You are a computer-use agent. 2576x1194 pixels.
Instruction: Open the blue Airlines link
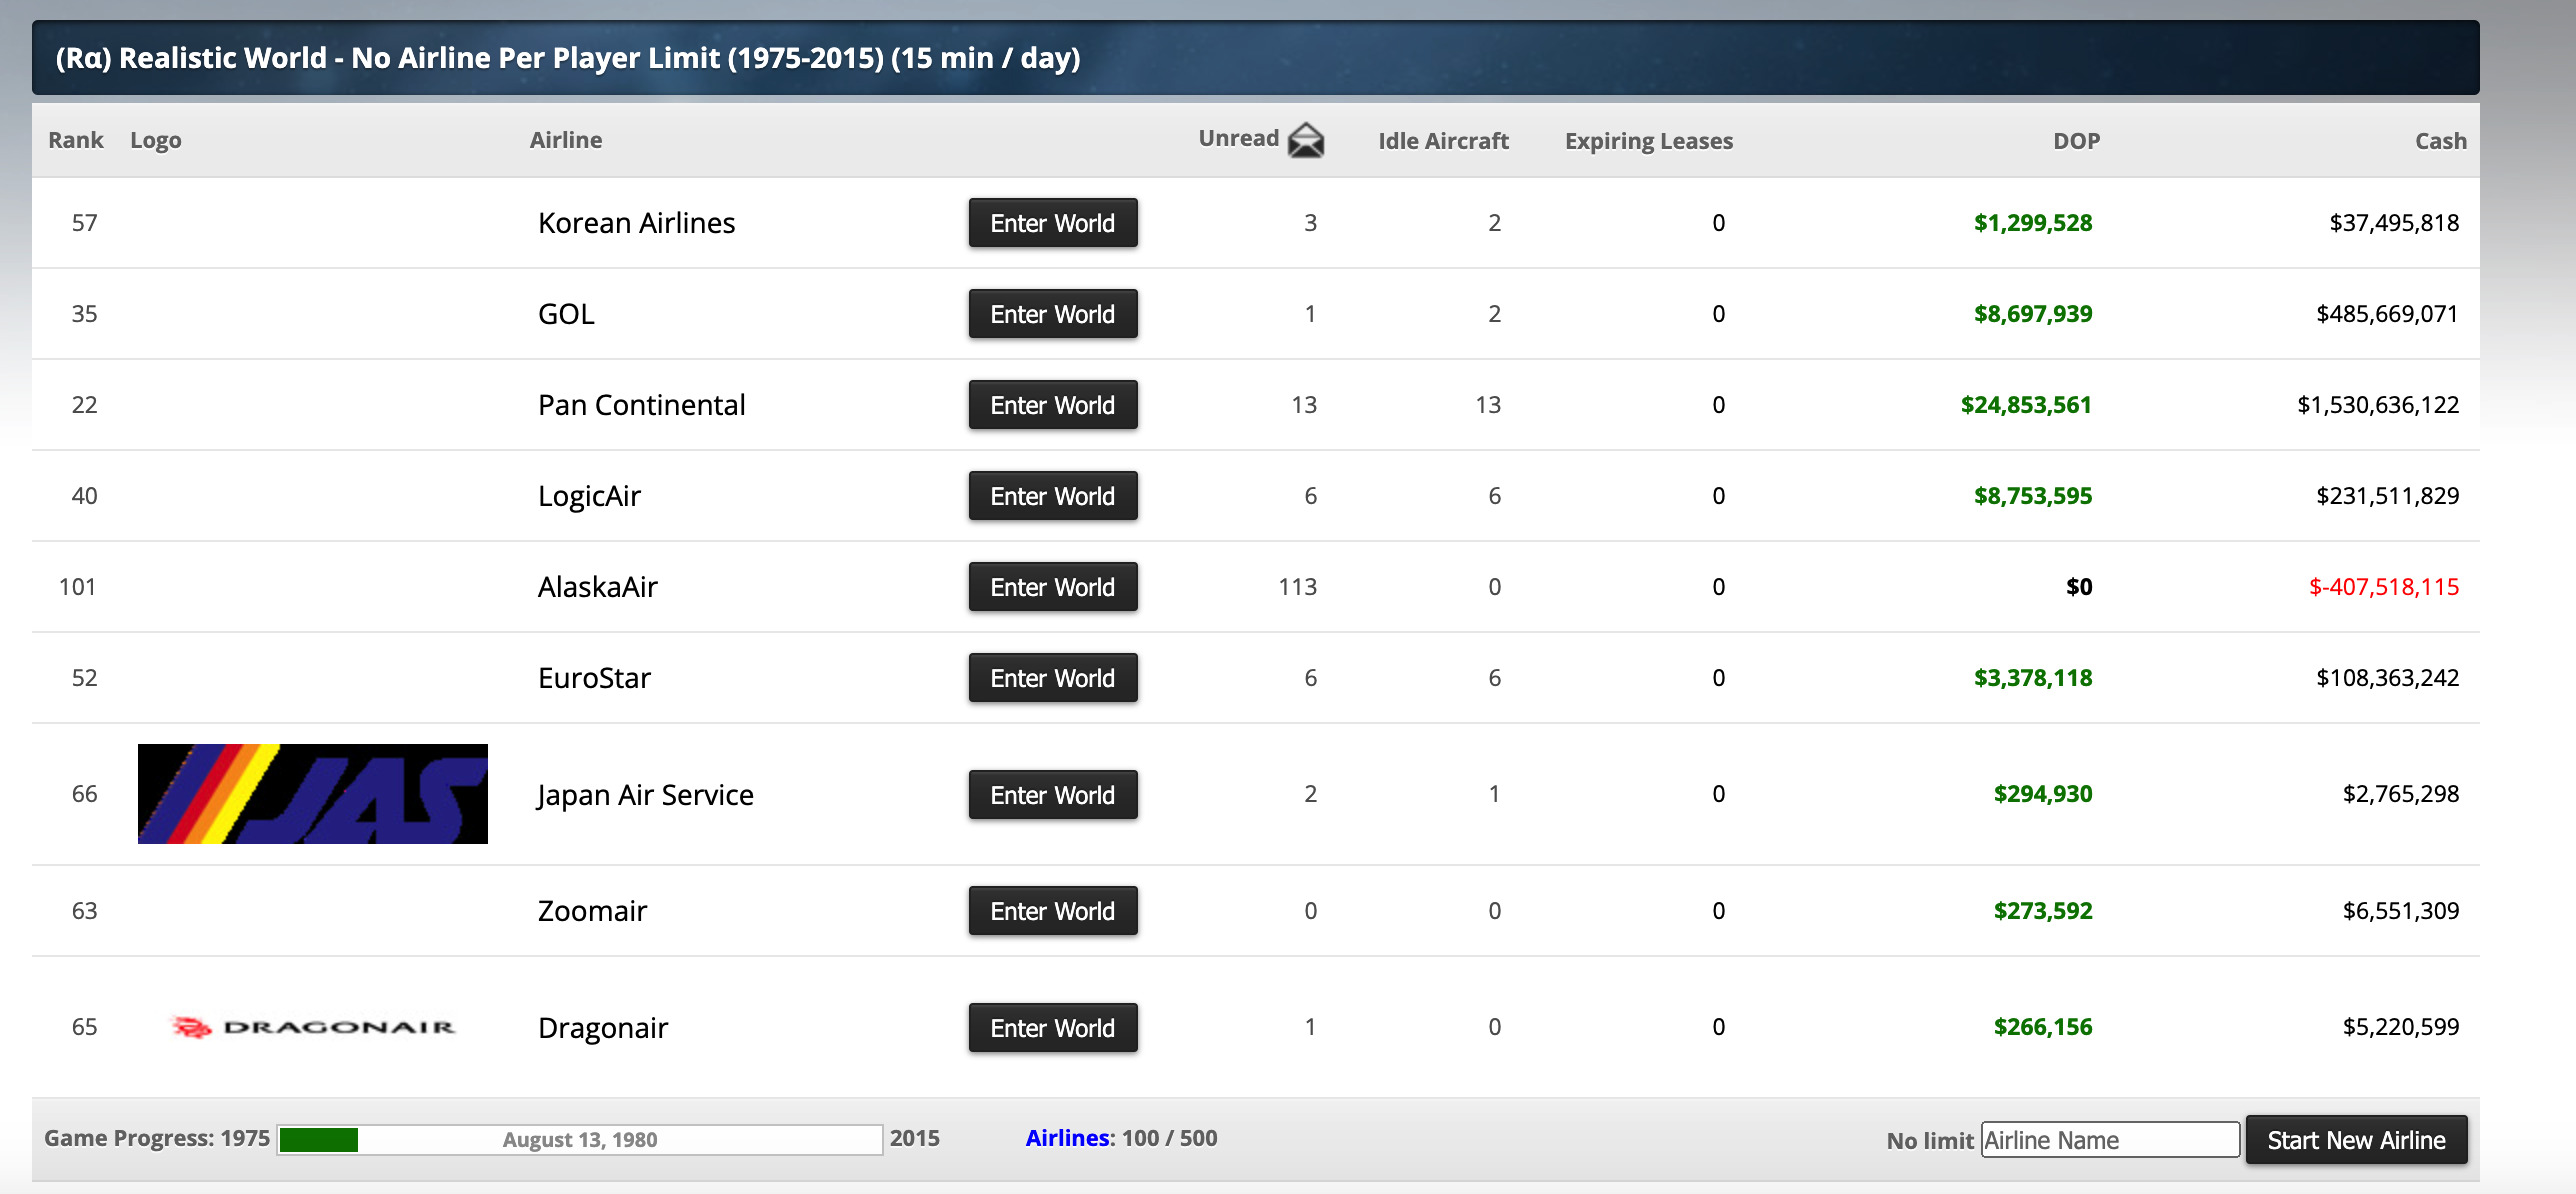tap(1068, 1138)
